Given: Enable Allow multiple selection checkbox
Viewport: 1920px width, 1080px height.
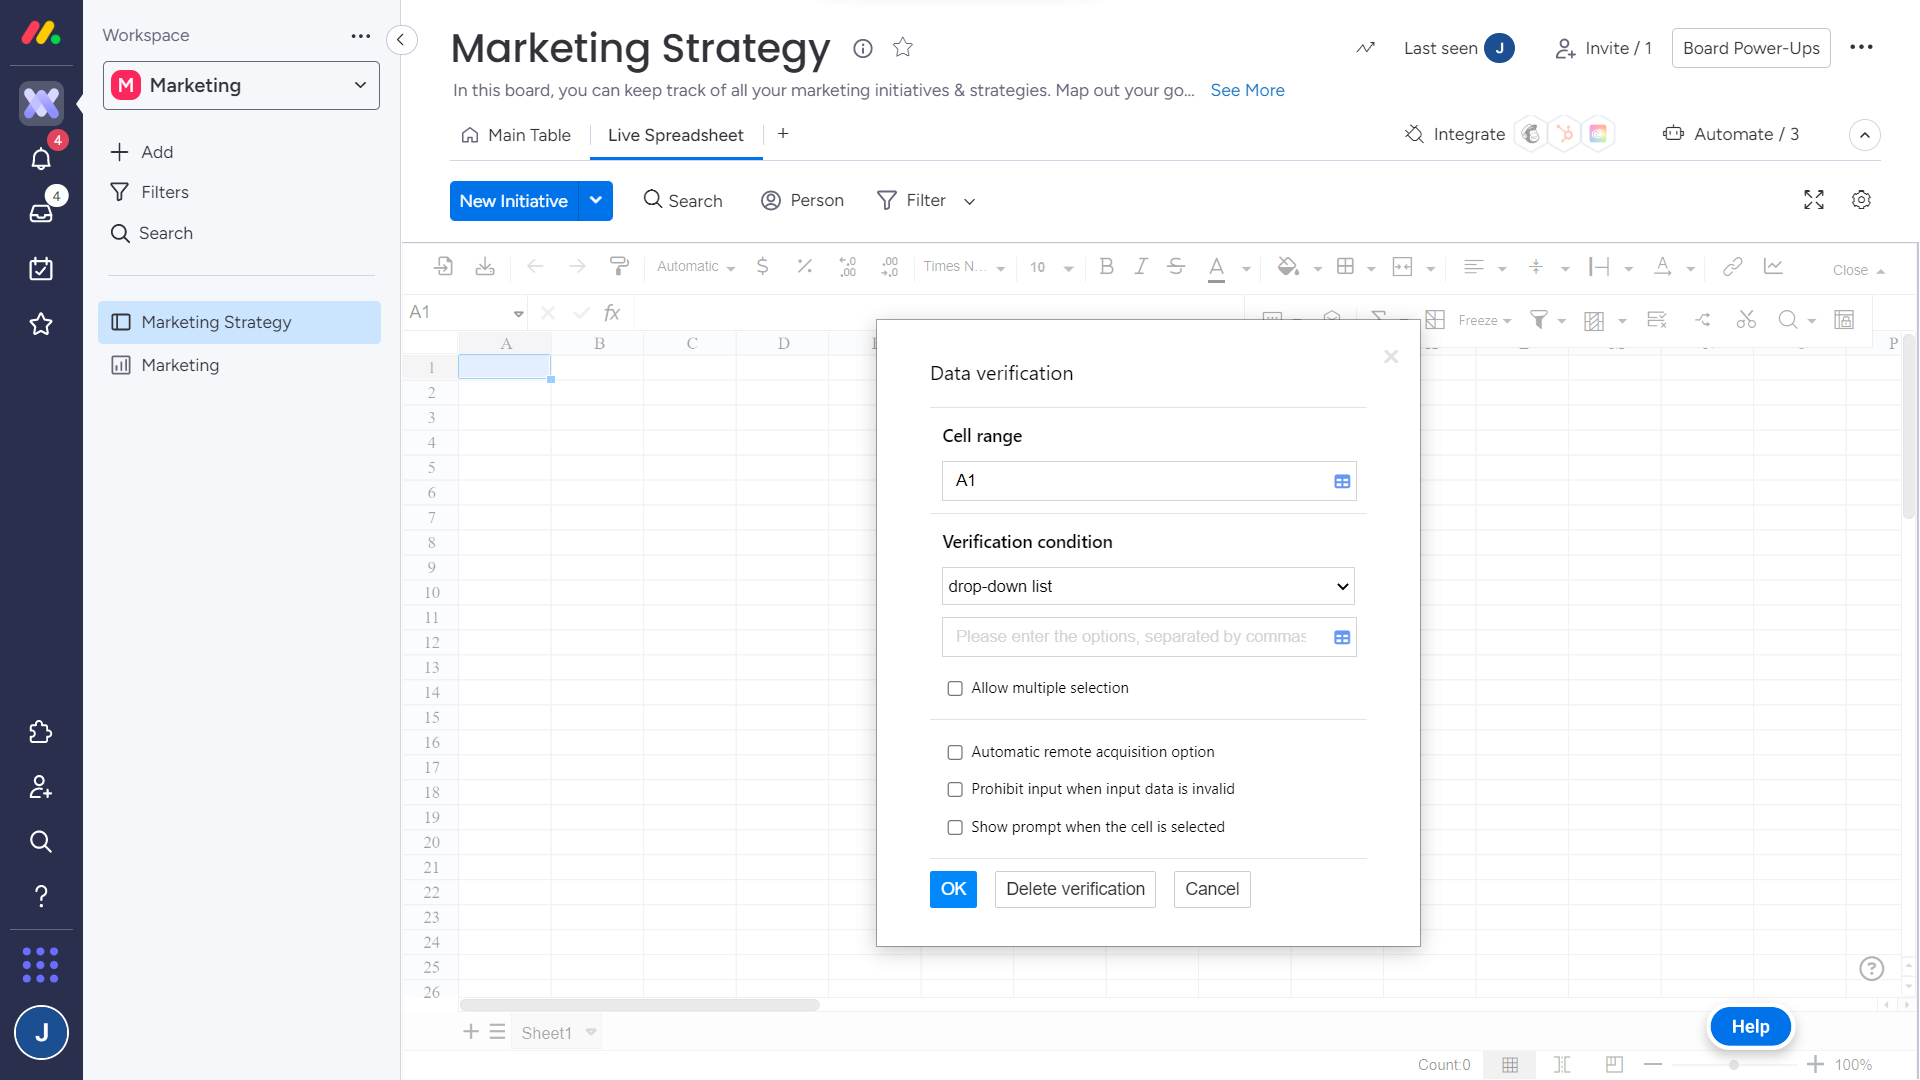Looking at the screenshot, I should pos(955,688).
